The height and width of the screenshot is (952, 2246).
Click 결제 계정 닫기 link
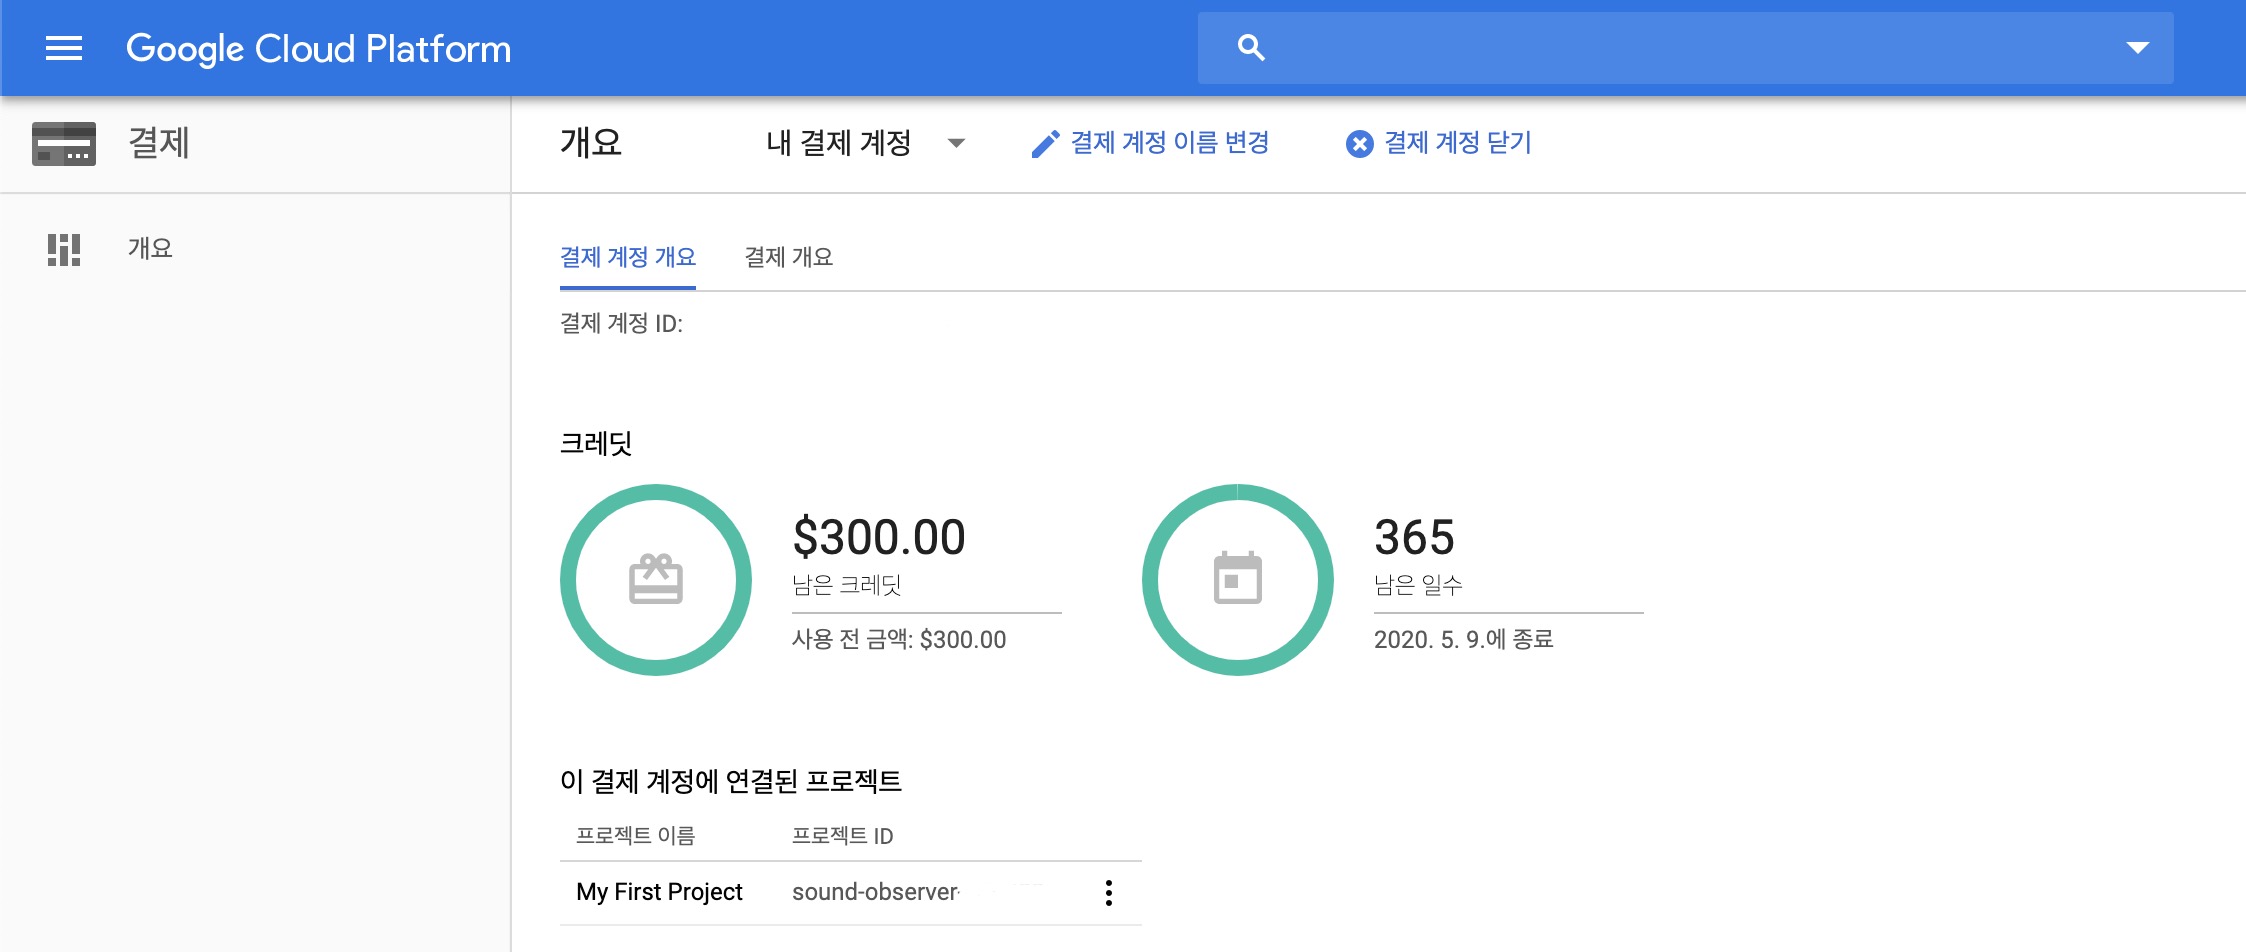tap(1457, 143)
